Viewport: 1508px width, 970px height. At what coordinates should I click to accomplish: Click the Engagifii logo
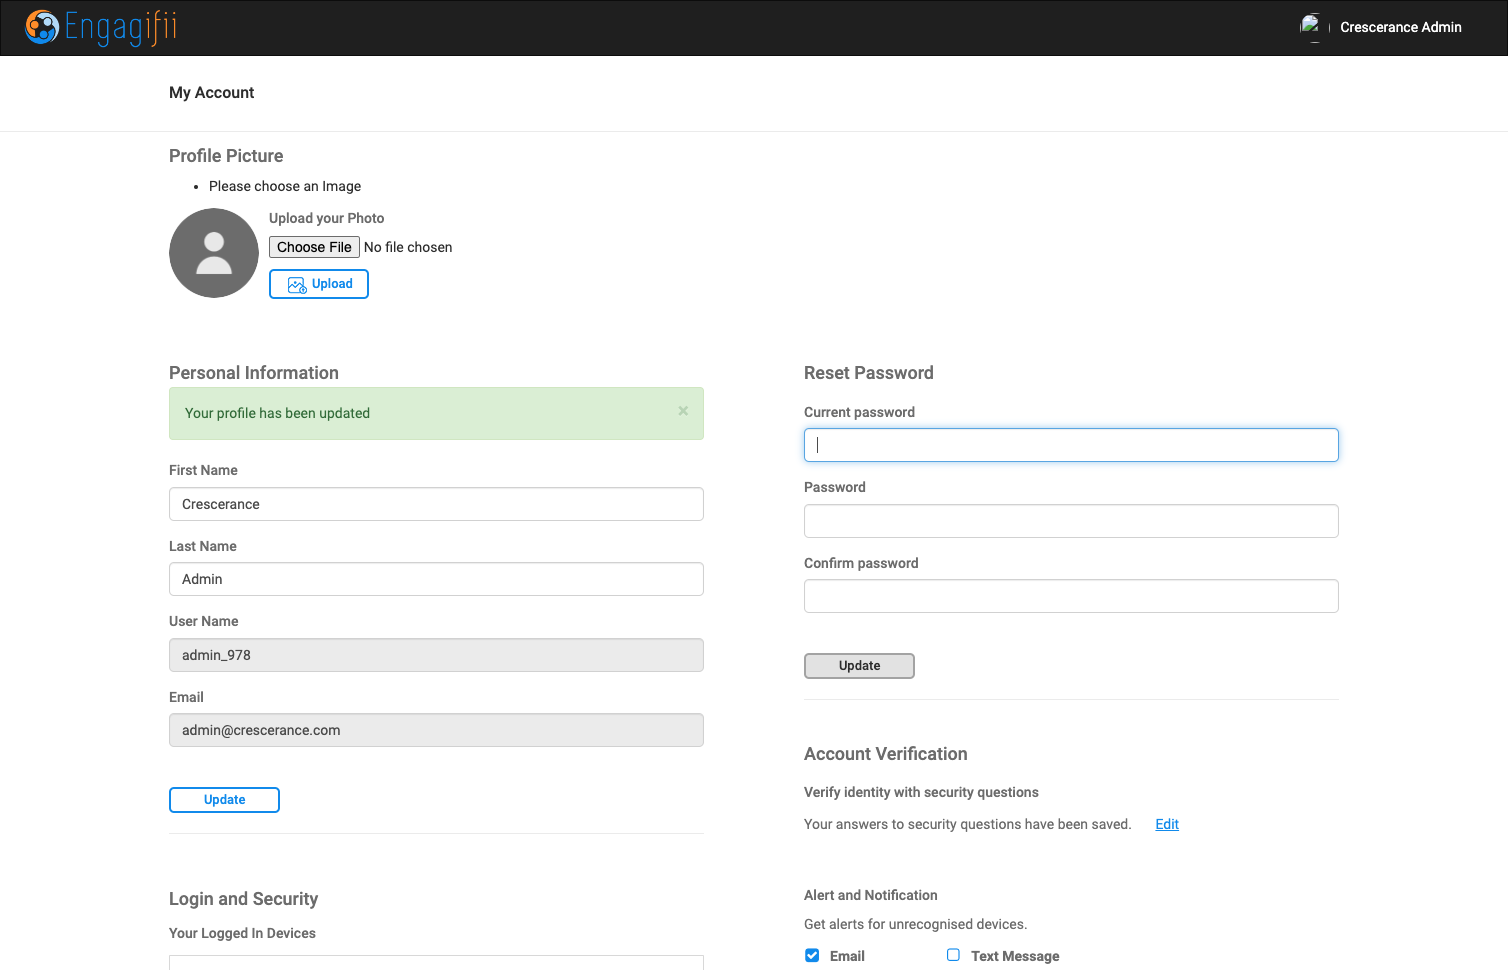click(x=101, y=28)
